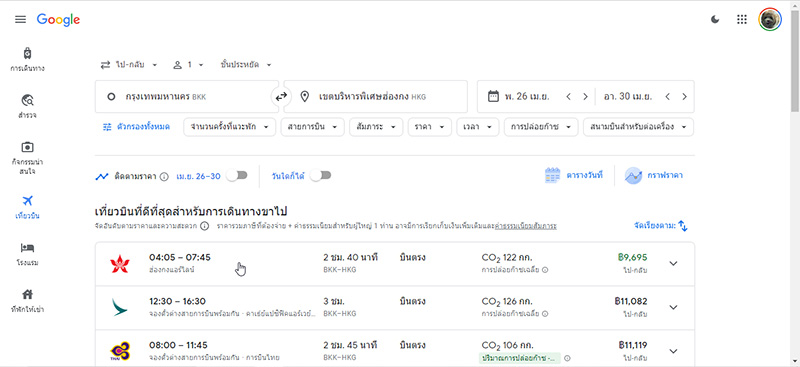The height and width of the screenshot is (367, 800).
Task: Toggle ติดตามราคา เม.ย. 26-30 switch
Action: (x=237, y=176)
